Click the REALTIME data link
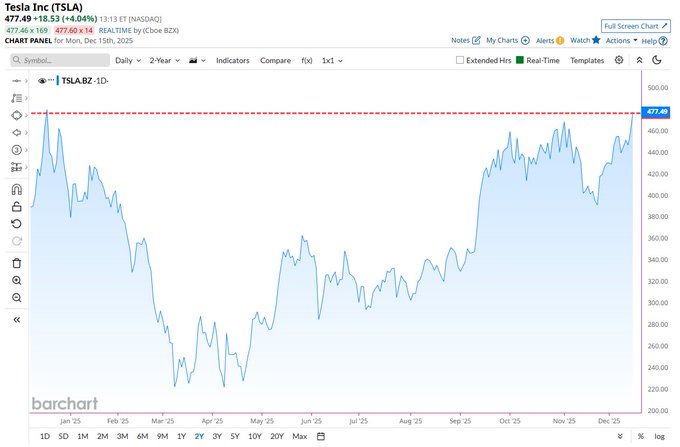Image resolution: width=680 pixels, height=447 pixels. 115,30
